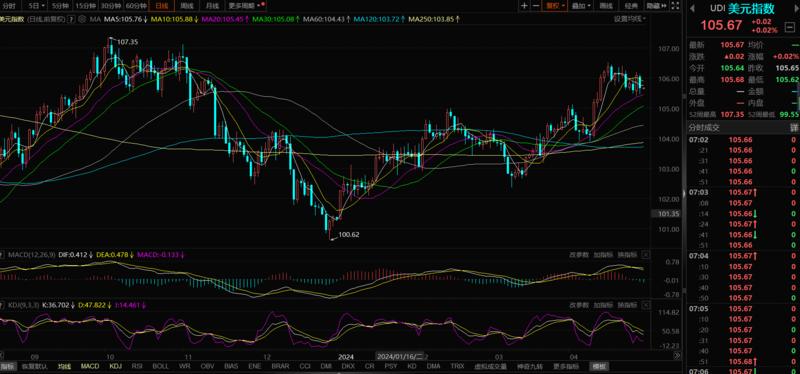The image size is (800, 374).
Task: Go to previous symbol left arrow
Action: click(x=693, y=9)
